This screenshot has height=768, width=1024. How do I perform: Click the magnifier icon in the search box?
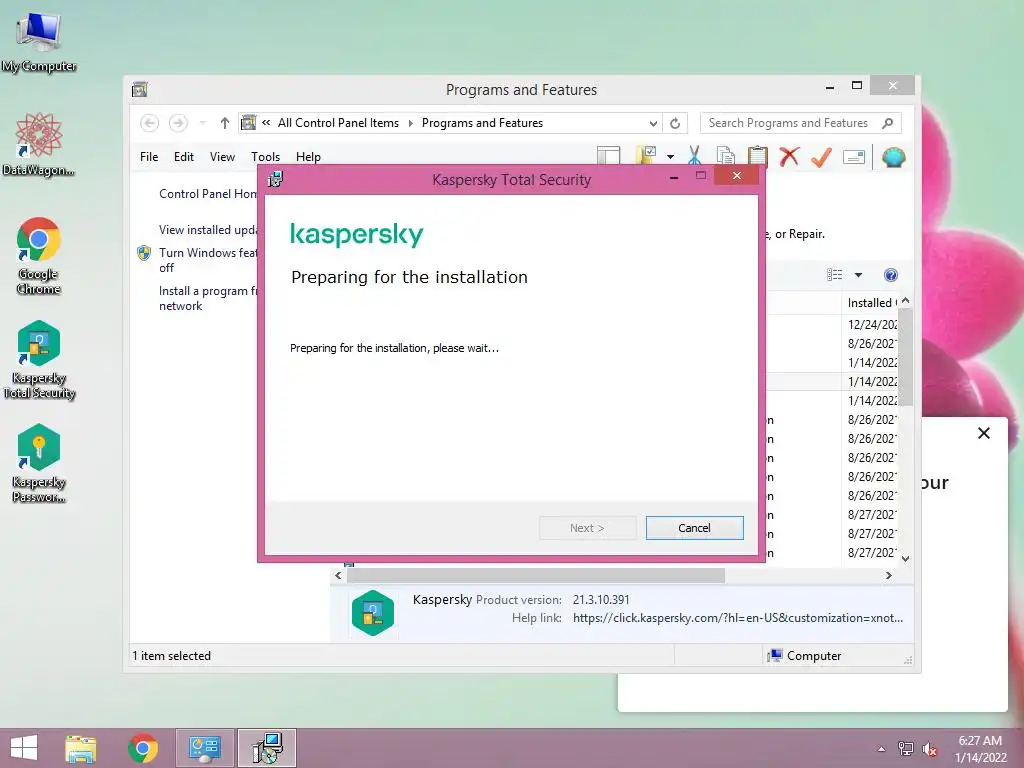click(x=888, y=123)
